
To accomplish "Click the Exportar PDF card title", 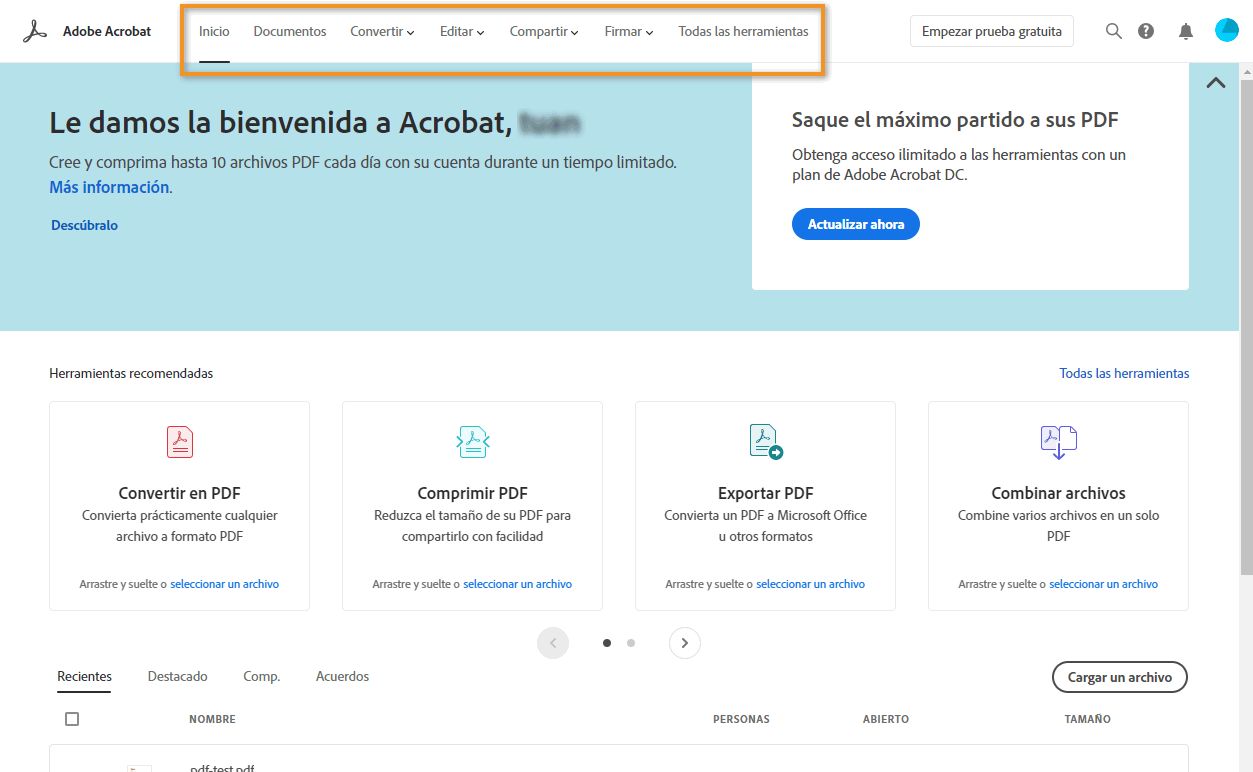I will click(x=766, y=493).
